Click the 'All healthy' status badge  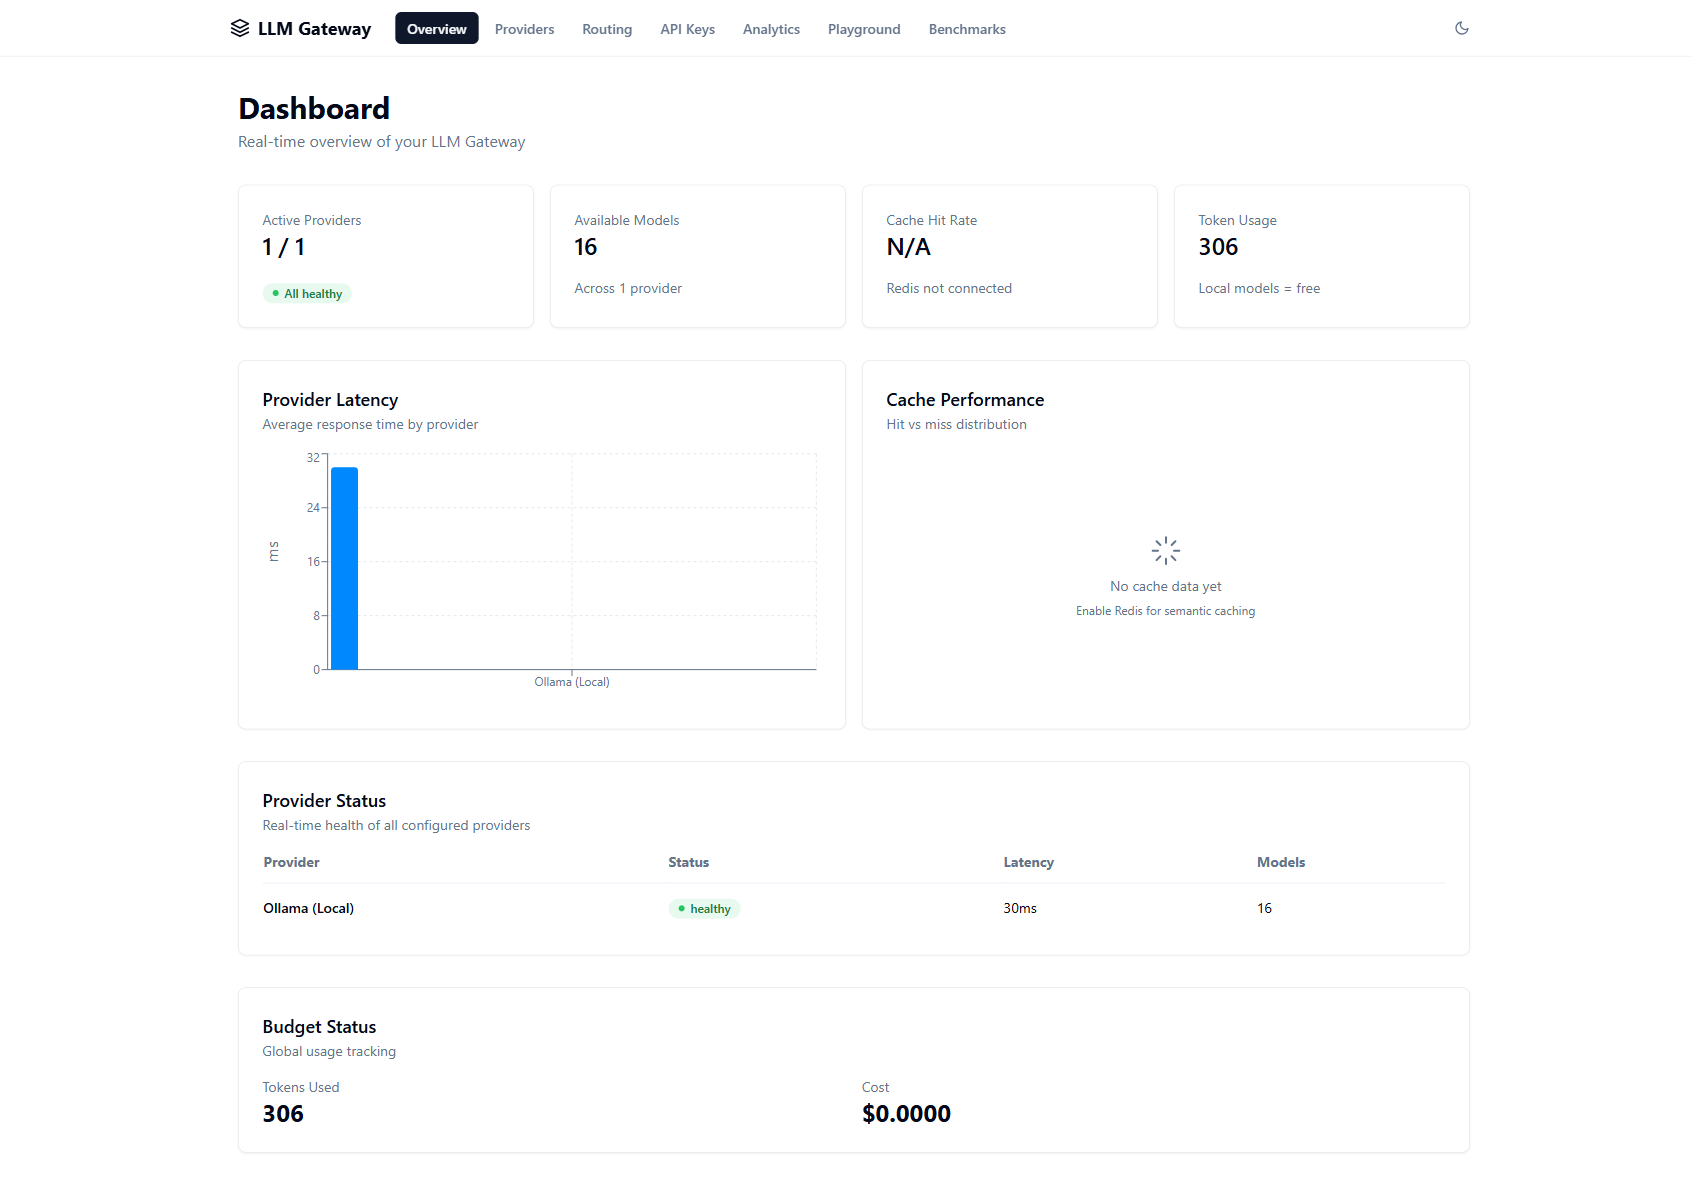point(307,293)
